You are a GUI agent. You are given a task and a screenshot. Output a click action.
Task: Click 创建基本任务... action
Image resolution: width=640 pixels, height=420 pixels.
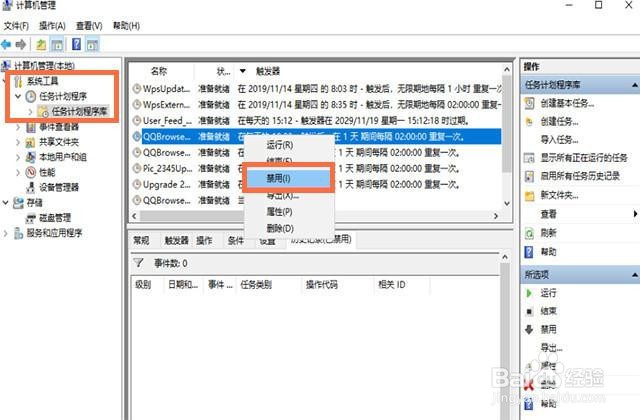pos(567,103)
